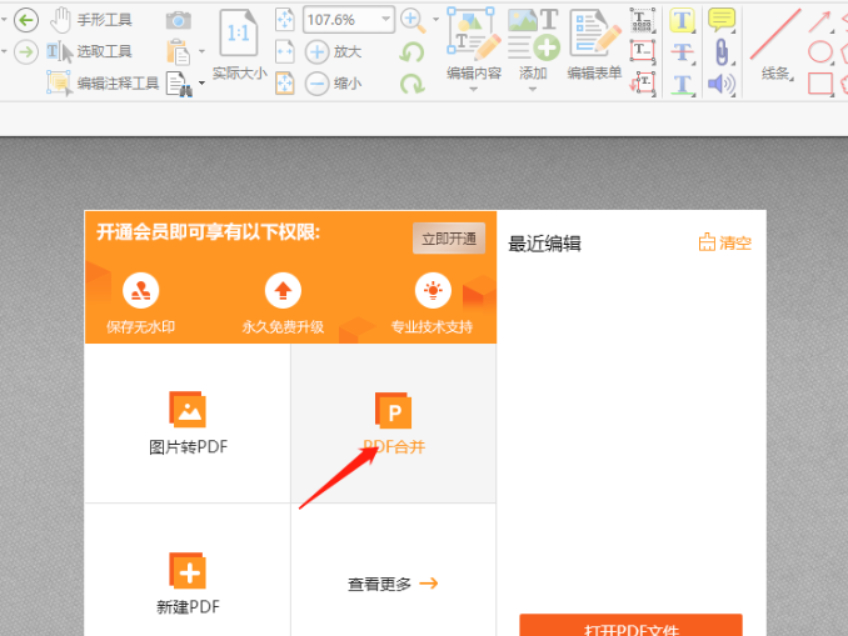Screen dimensions: 848x636
Task: Click the 最近编辑 heading text
Action: click(545, 244)
